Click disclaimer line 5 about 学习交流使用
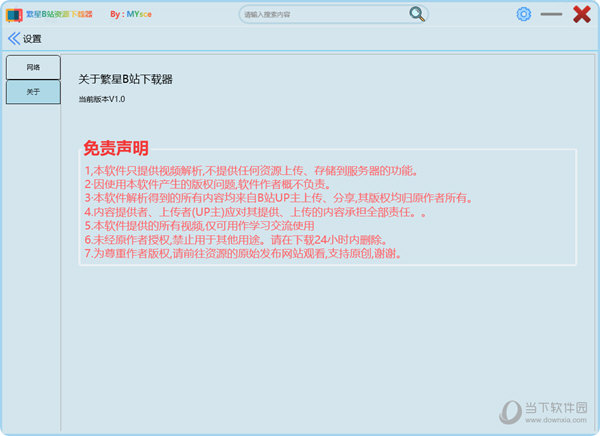Screen dimensions: 600x436 (x=199, y=226)
